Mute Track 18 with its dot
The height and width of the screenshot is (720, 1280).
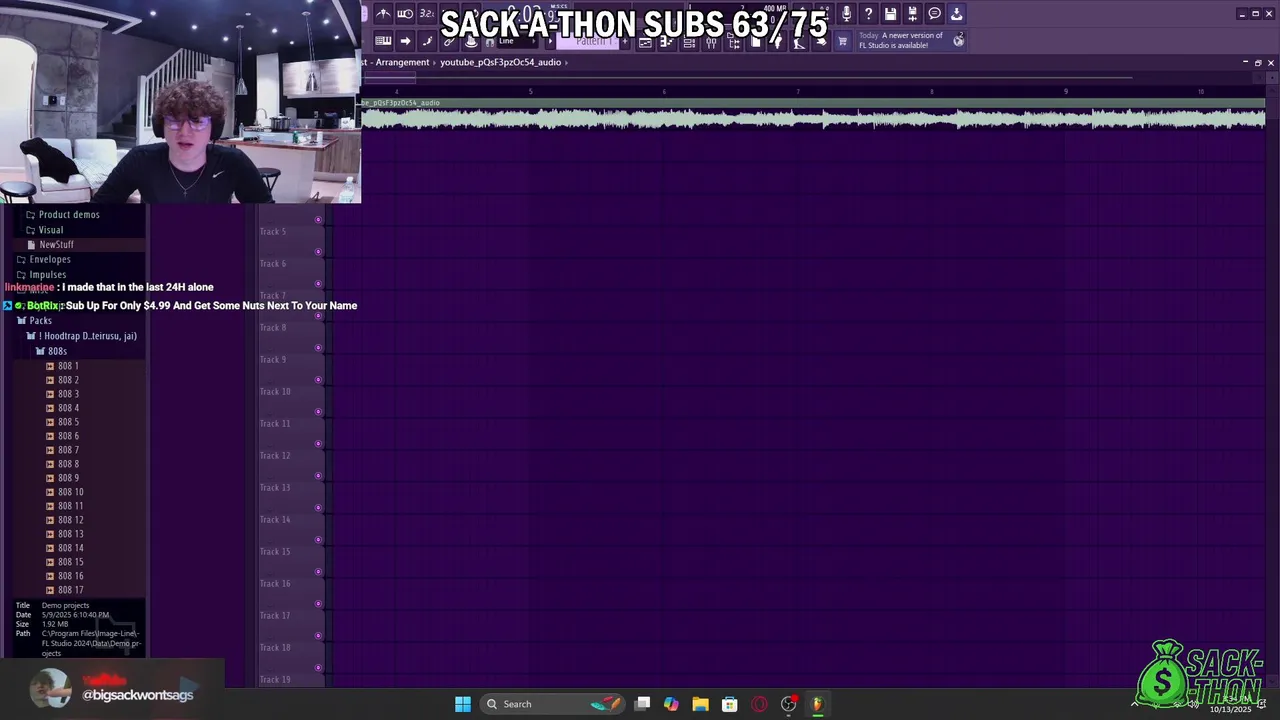(318, 668)
